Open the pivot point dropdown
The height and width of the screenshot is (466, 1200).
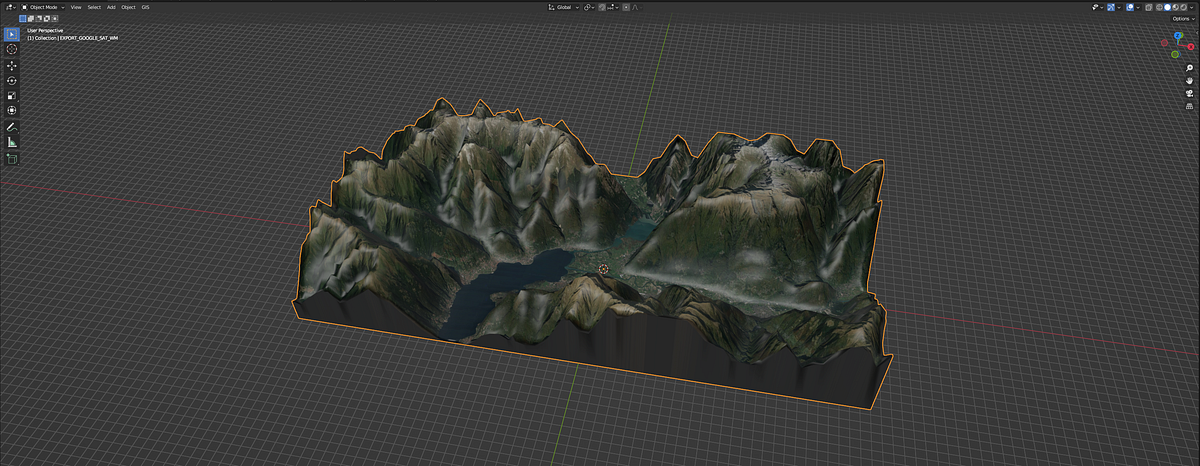coord(589,7)
